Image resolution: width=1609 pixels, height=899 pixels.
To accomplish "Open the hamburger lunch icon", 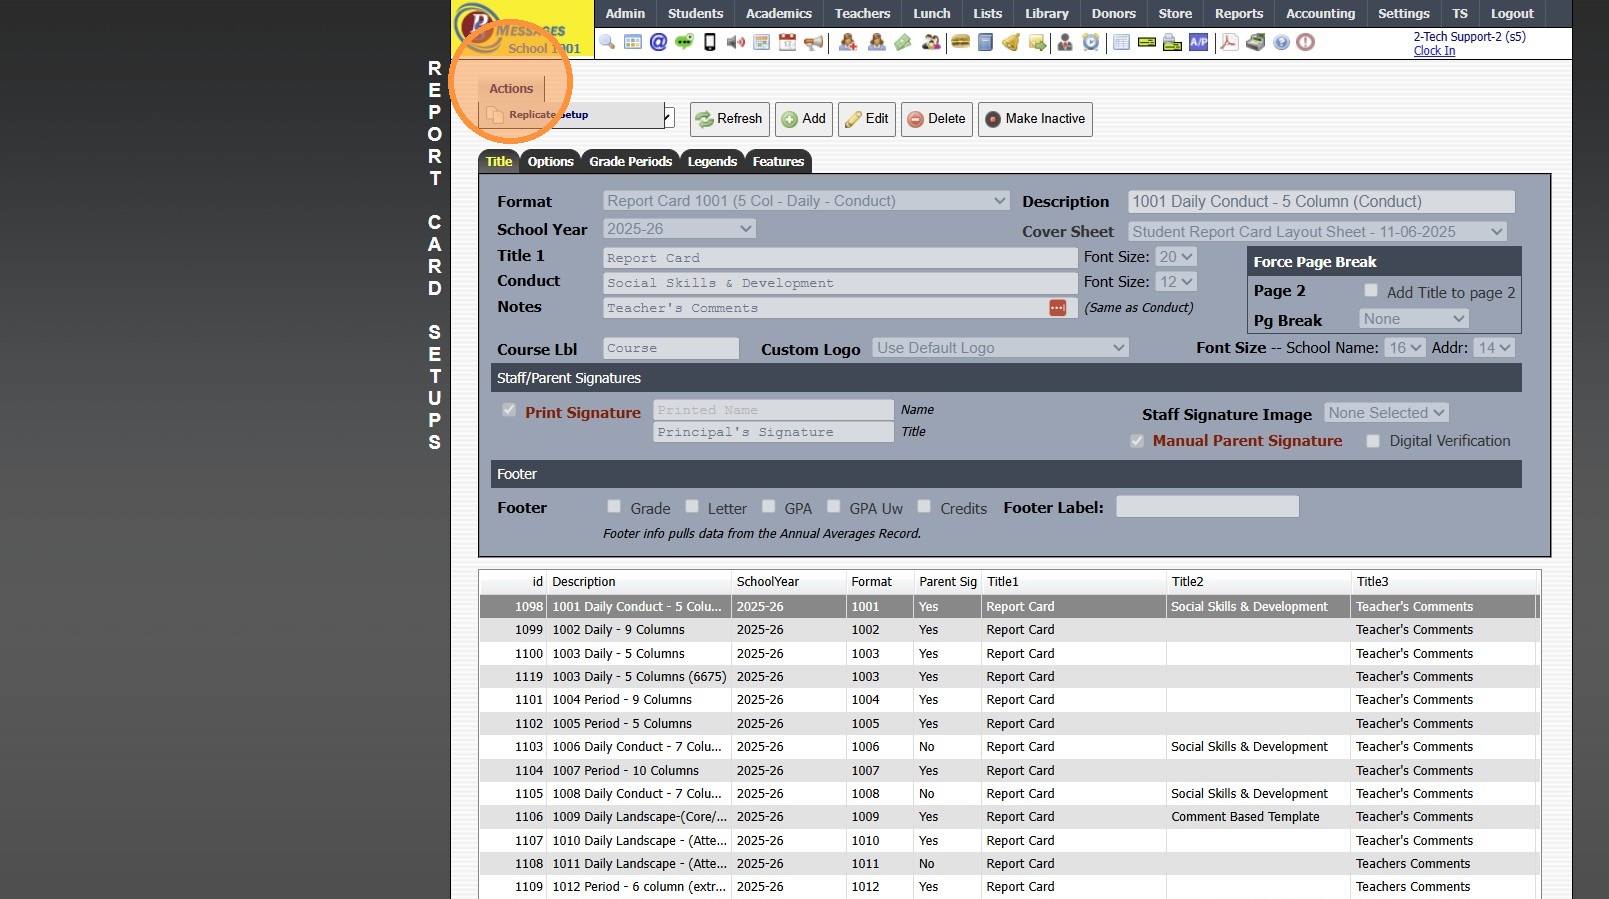I will pos(960,42).
